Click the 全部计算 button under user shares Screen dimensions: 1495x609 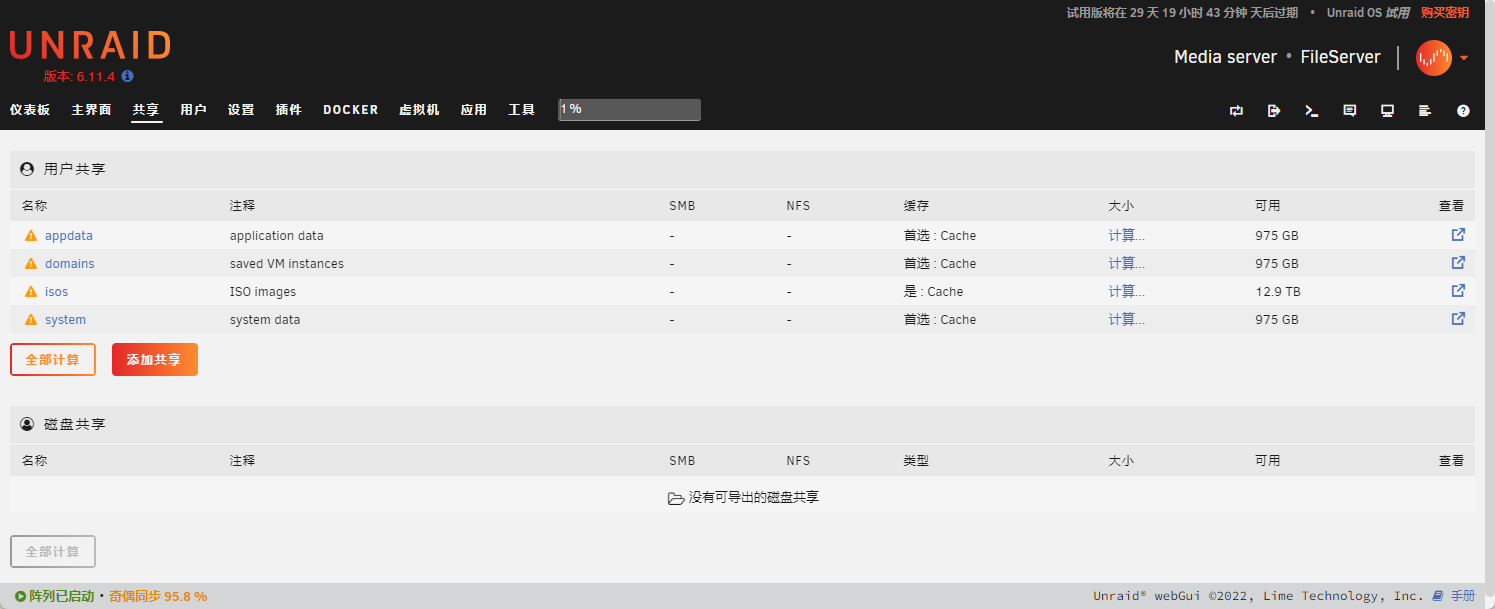[x=53, y=360]
